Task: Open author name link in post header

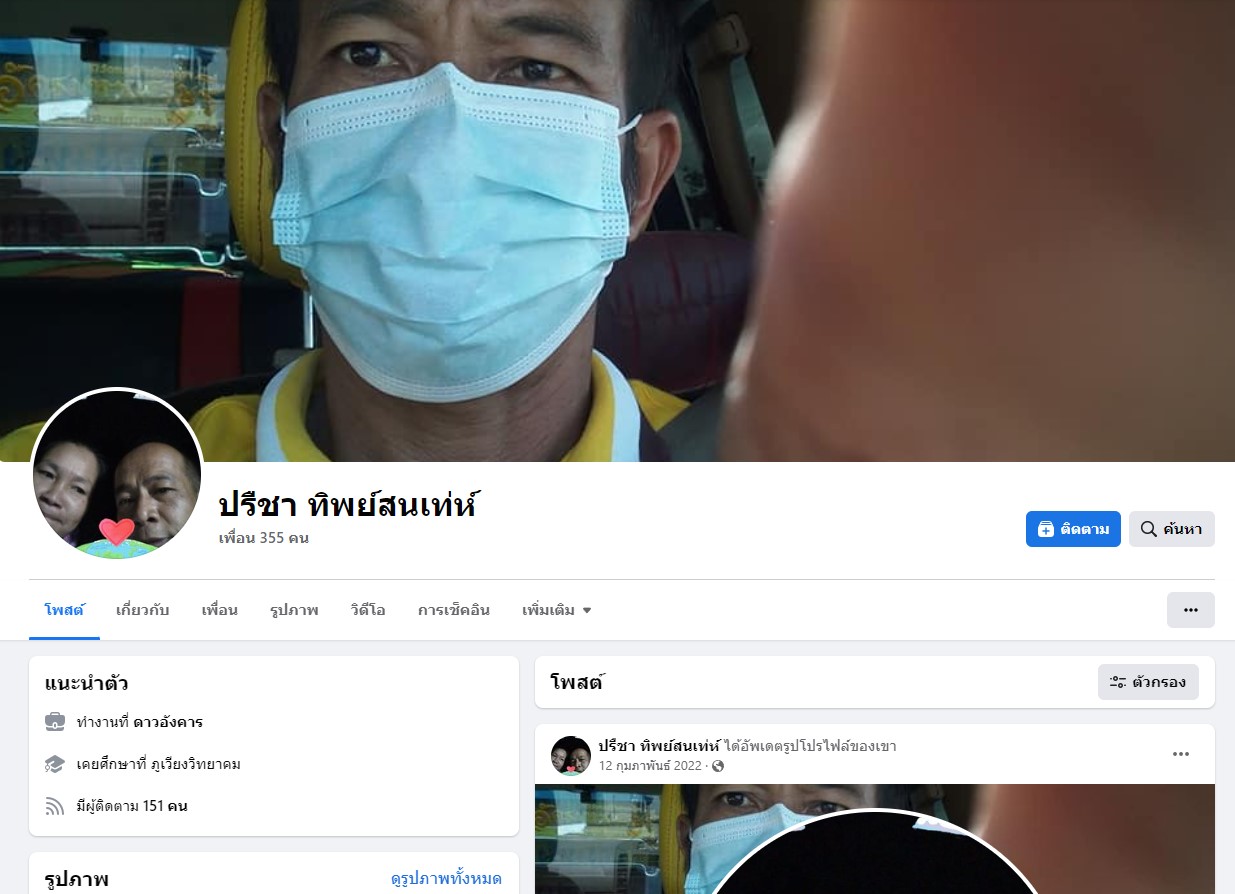Action: pos(659,746)
